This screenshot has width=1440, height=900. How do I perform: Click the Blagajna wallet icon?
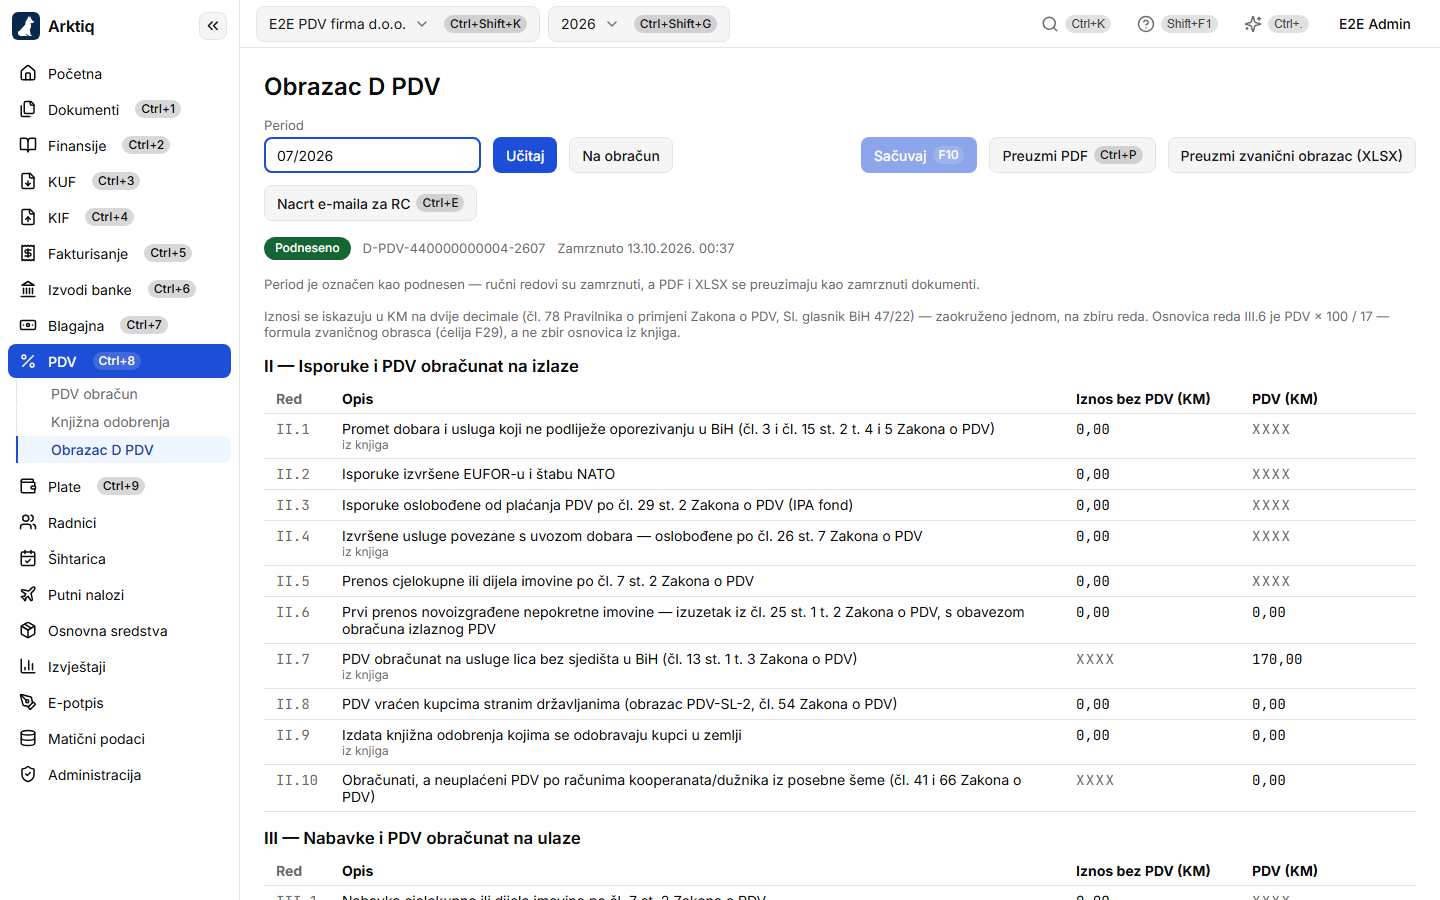[28, 326]
